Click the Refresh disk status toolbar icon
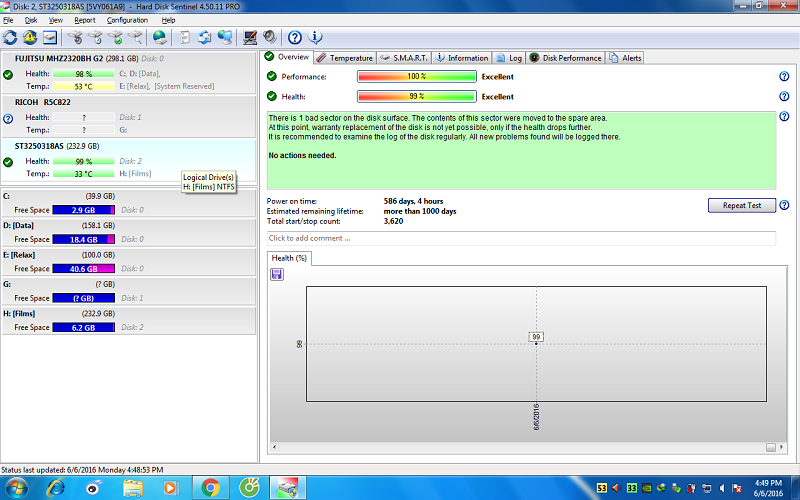 [x=11, y=37]
